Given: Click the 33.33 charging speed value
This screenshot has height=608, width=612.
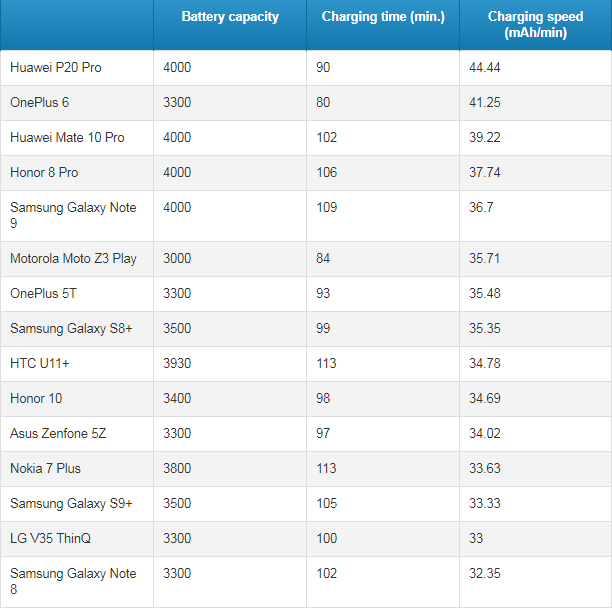Looking at the screenshot, I should click(485, 503).
